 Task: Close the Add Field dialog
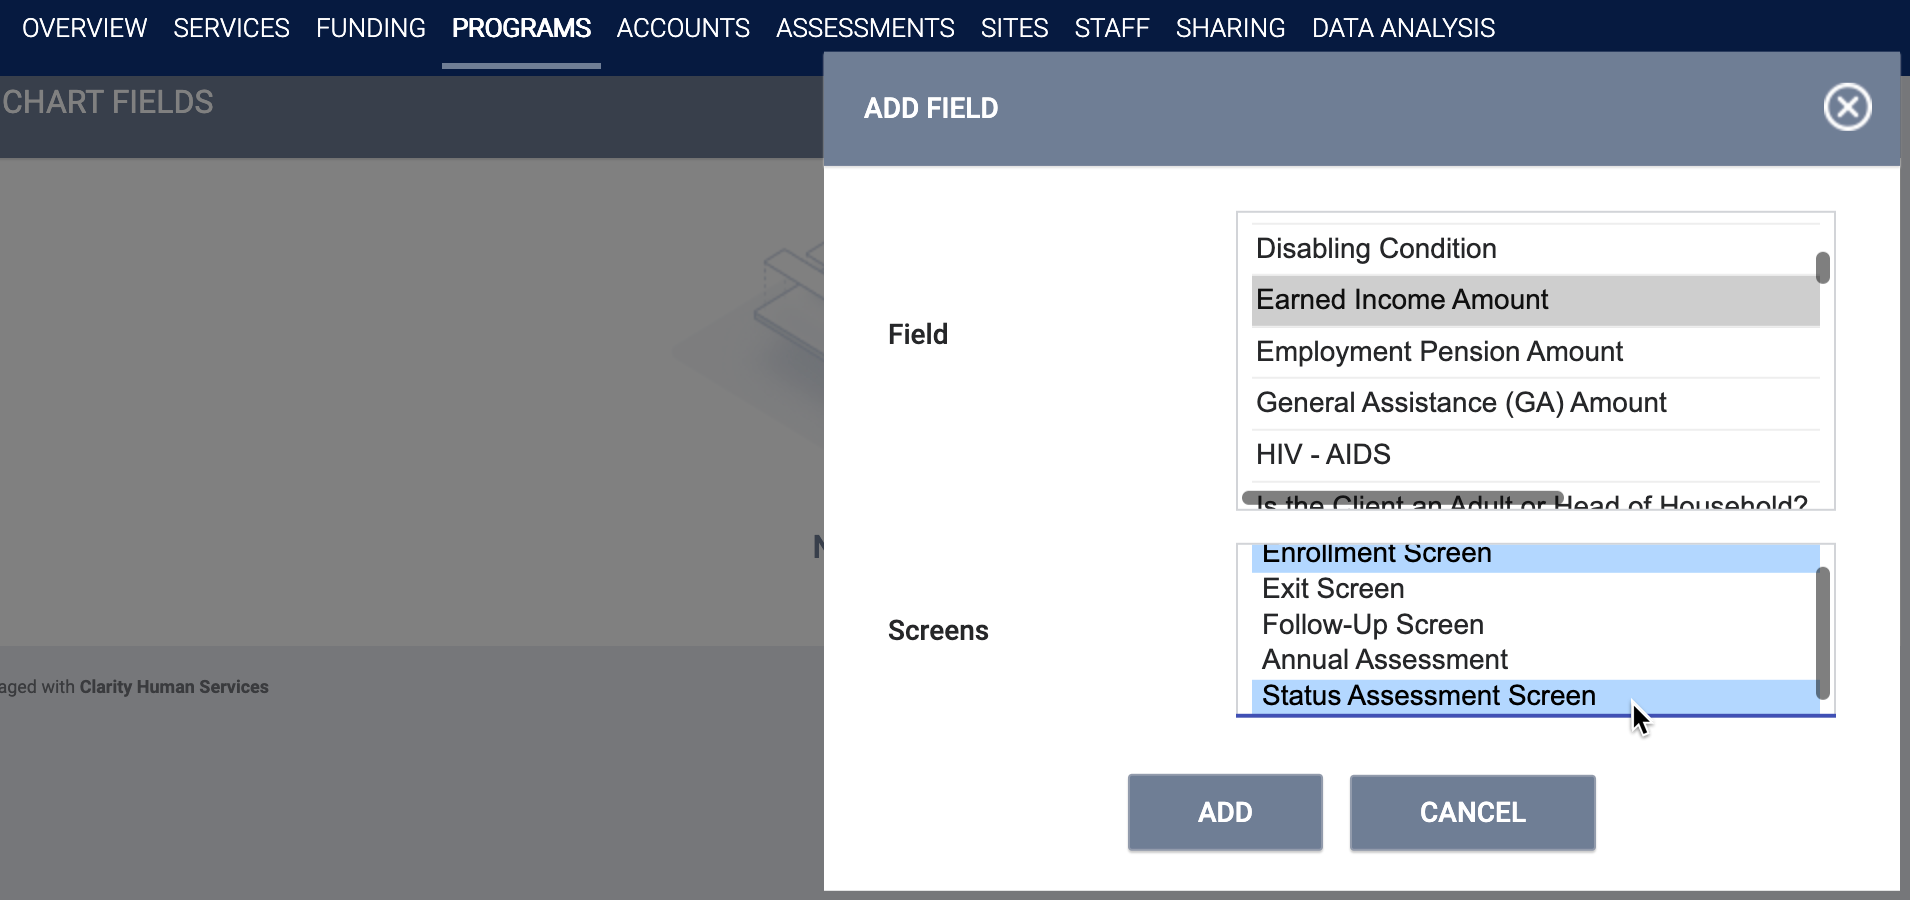coord(1847,107)
